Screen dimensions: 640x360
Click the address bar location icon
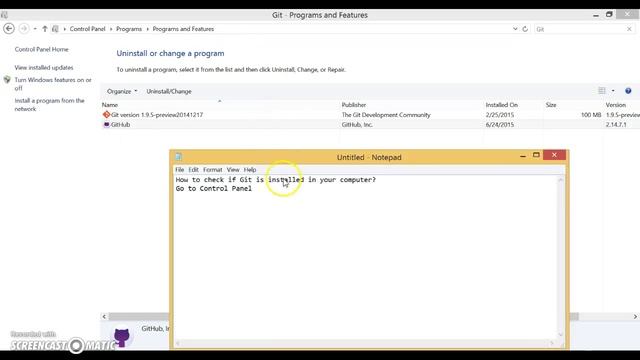(x=55, y=29)
